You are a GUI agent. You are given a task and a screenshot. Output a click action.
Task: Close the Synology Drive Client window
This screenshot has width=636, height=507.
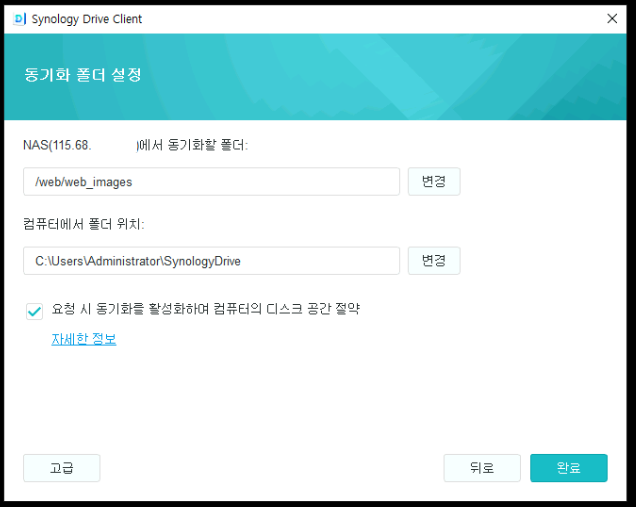(612, 19)
